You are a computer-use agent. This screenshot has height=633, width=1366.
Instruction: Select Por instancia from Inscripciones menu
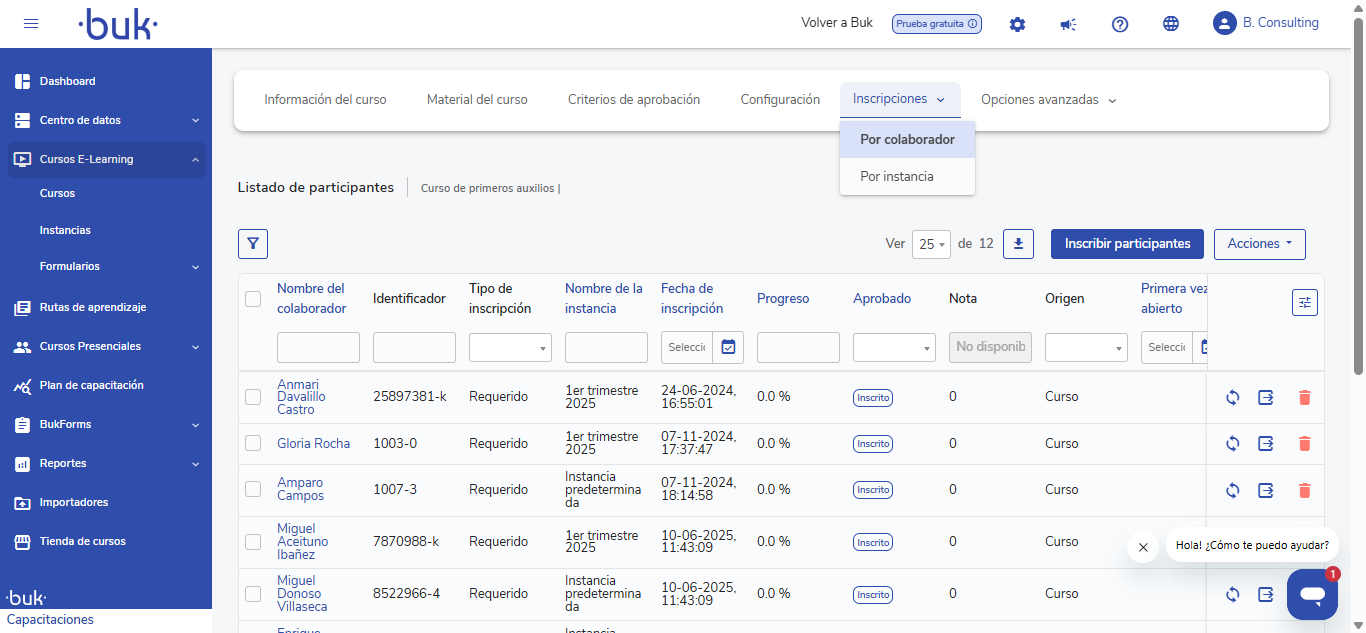click(897, 176)
